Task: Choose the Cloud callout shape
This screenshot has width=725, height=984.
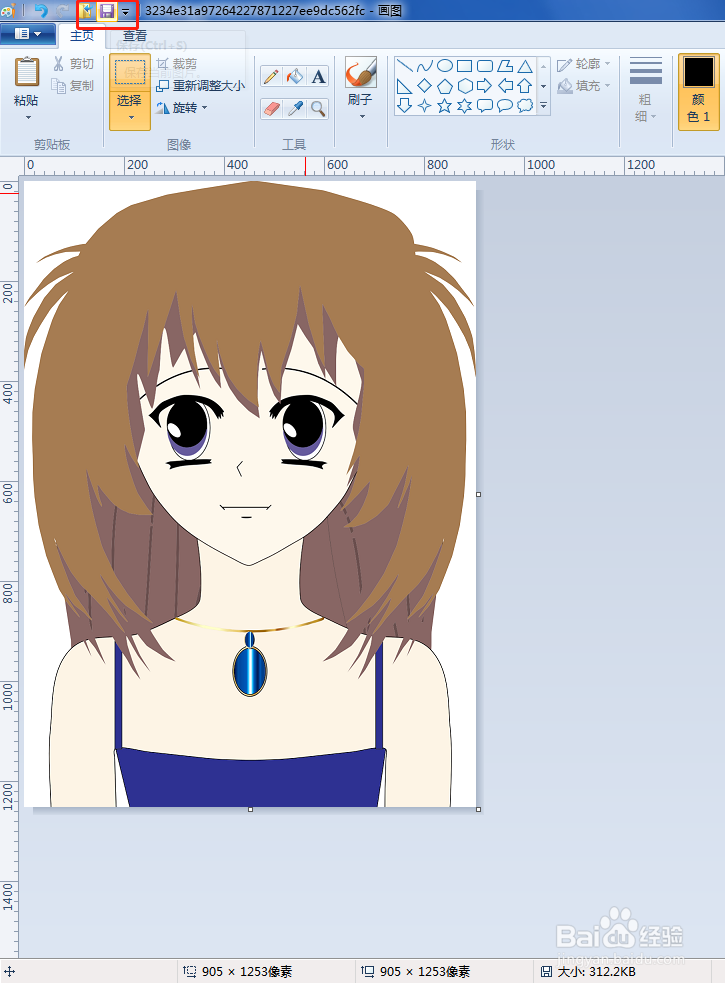Action: [x=525, y=105]
